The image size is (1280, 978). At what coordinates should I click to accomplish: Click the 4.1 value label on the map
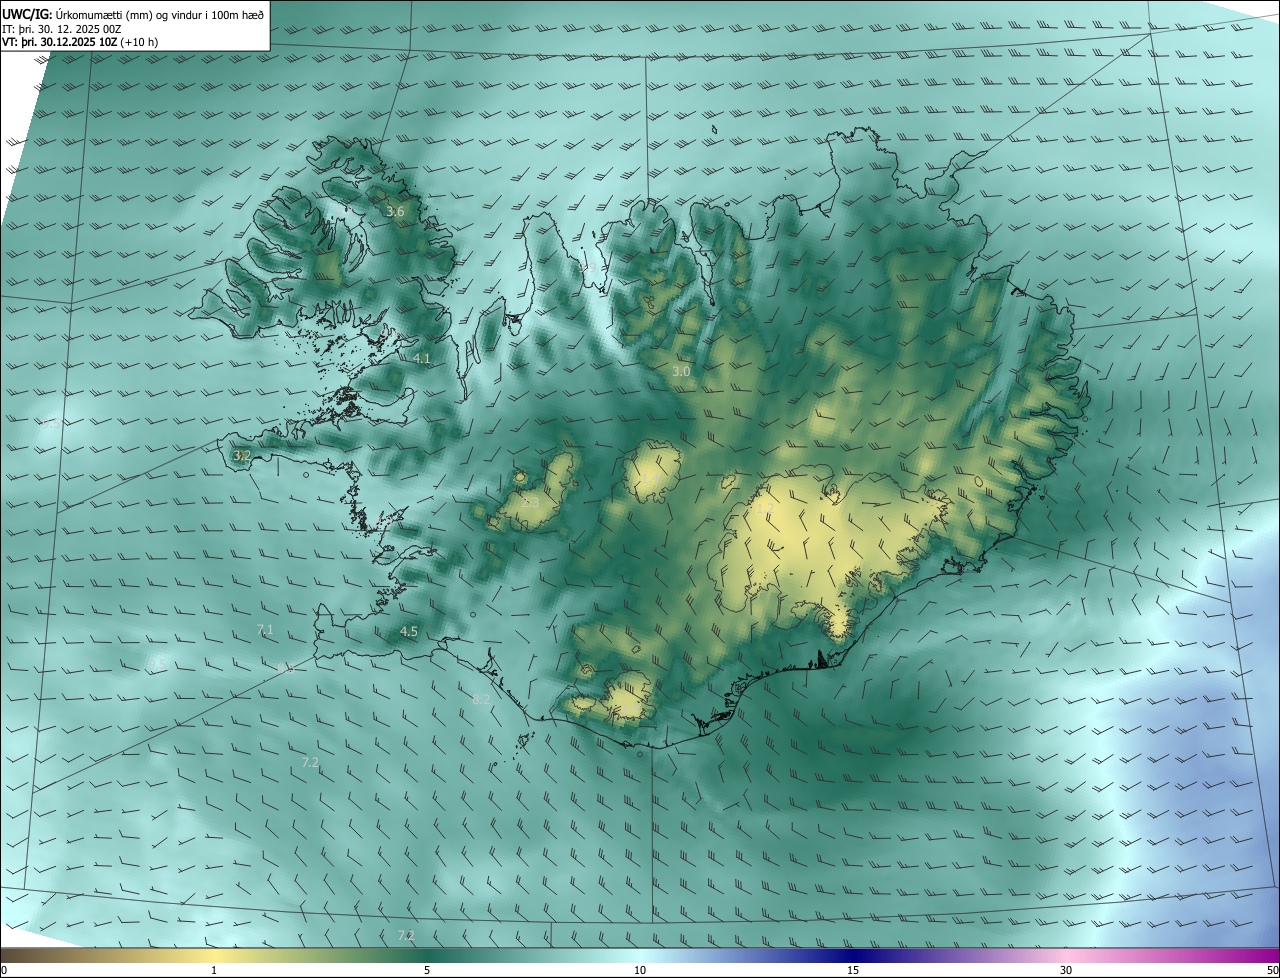click(421, 358)
